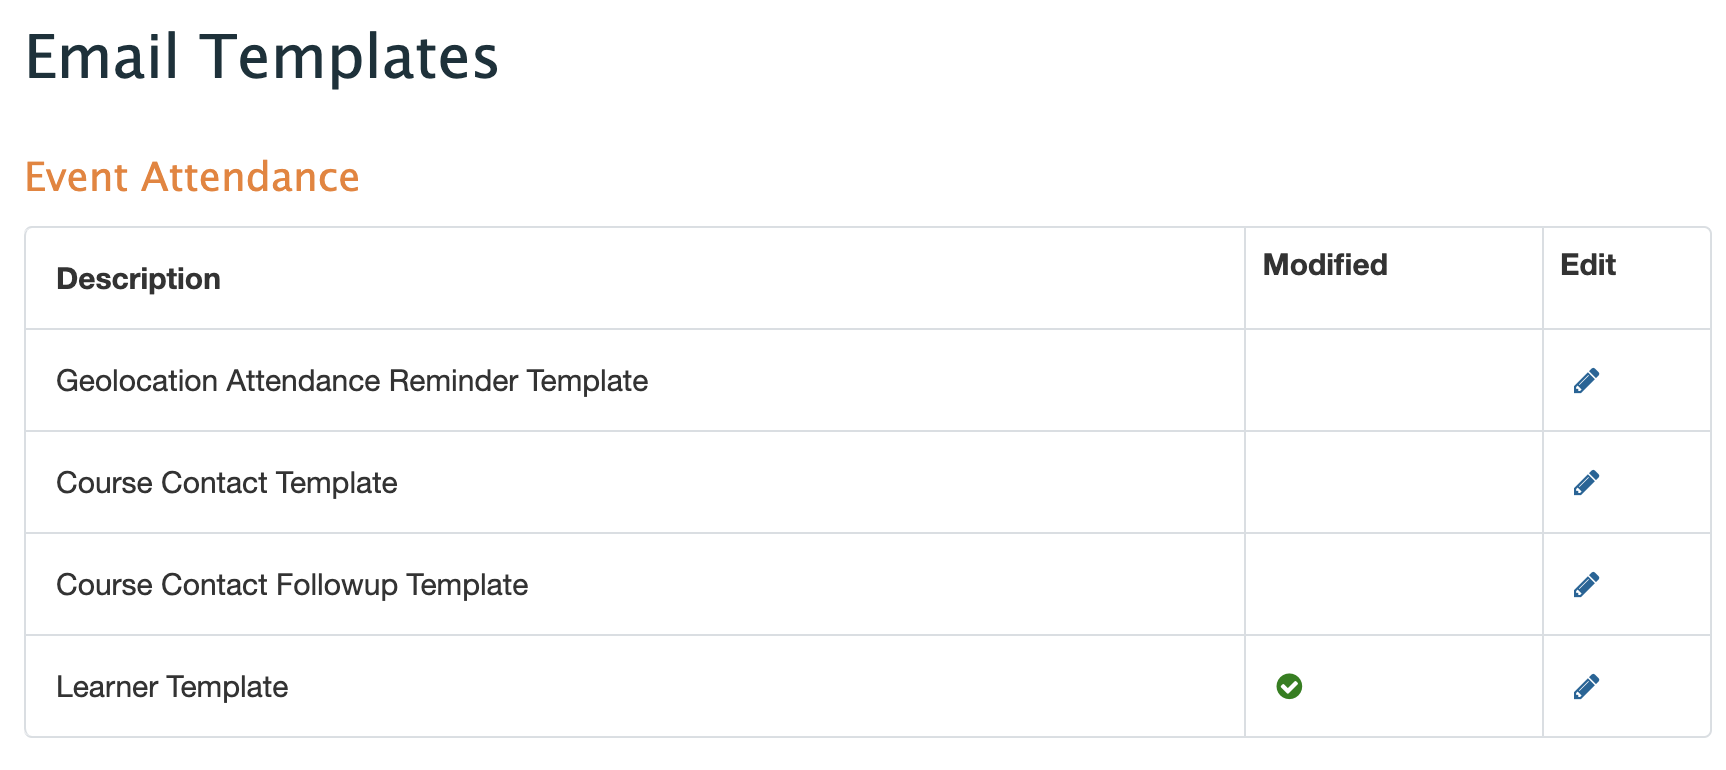Click 'Attendance' in the orange section heading
The image size is (1726, 770).
point(250,177)
